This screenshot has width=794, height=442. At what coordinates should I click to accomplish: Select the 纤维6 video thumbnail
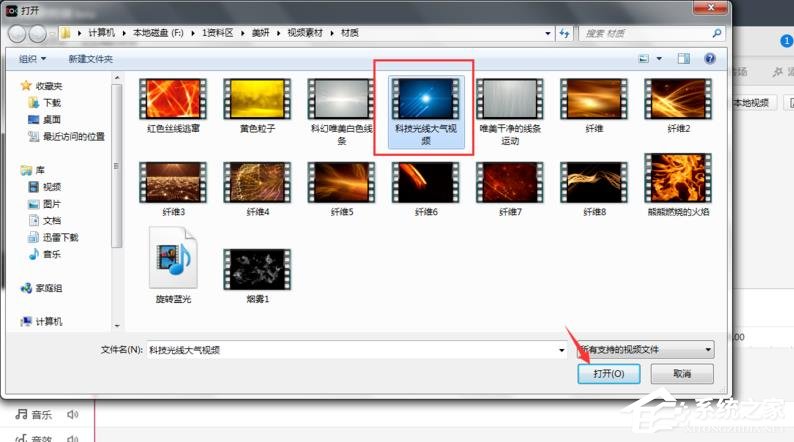426,183
